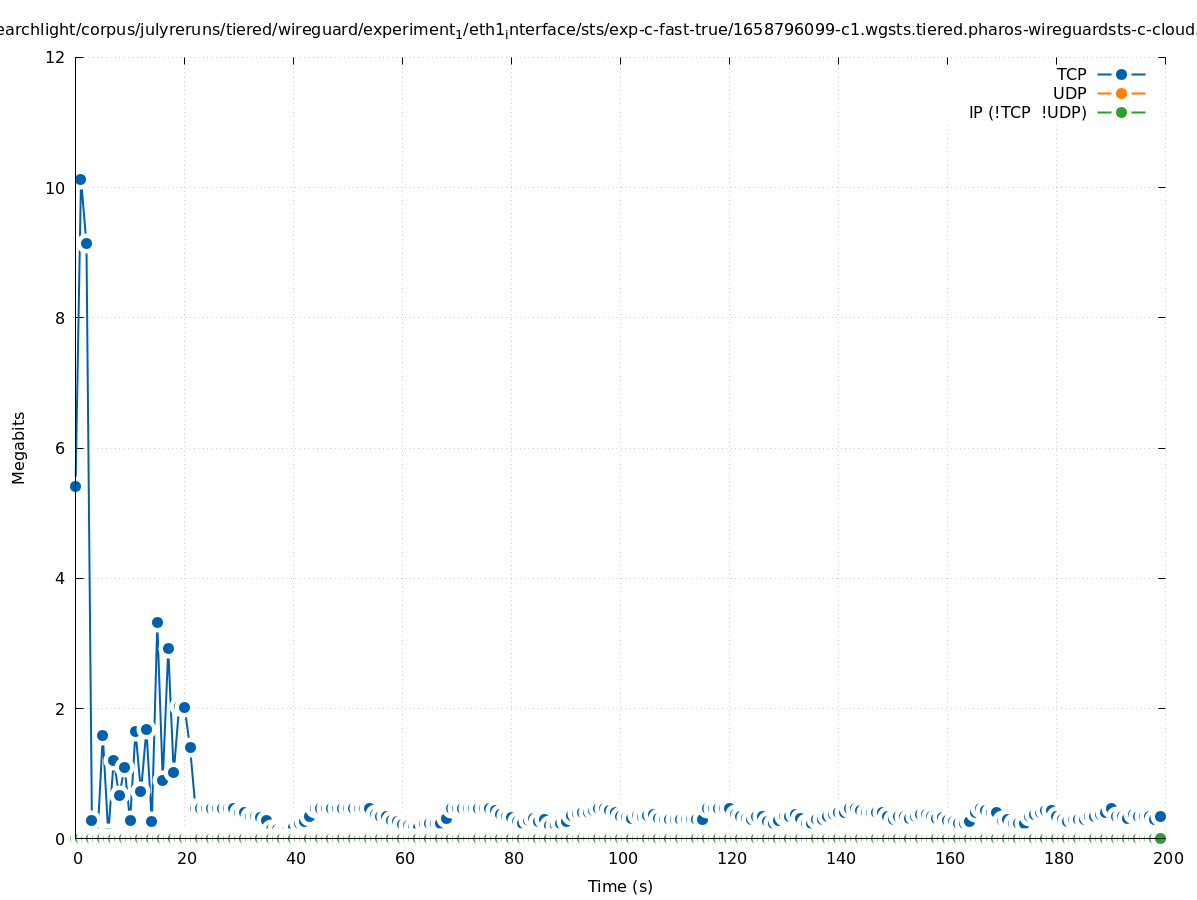Click the 100 tick label on the time axis
Viewport: 1197px width, 900px height.
pos(622,858)
